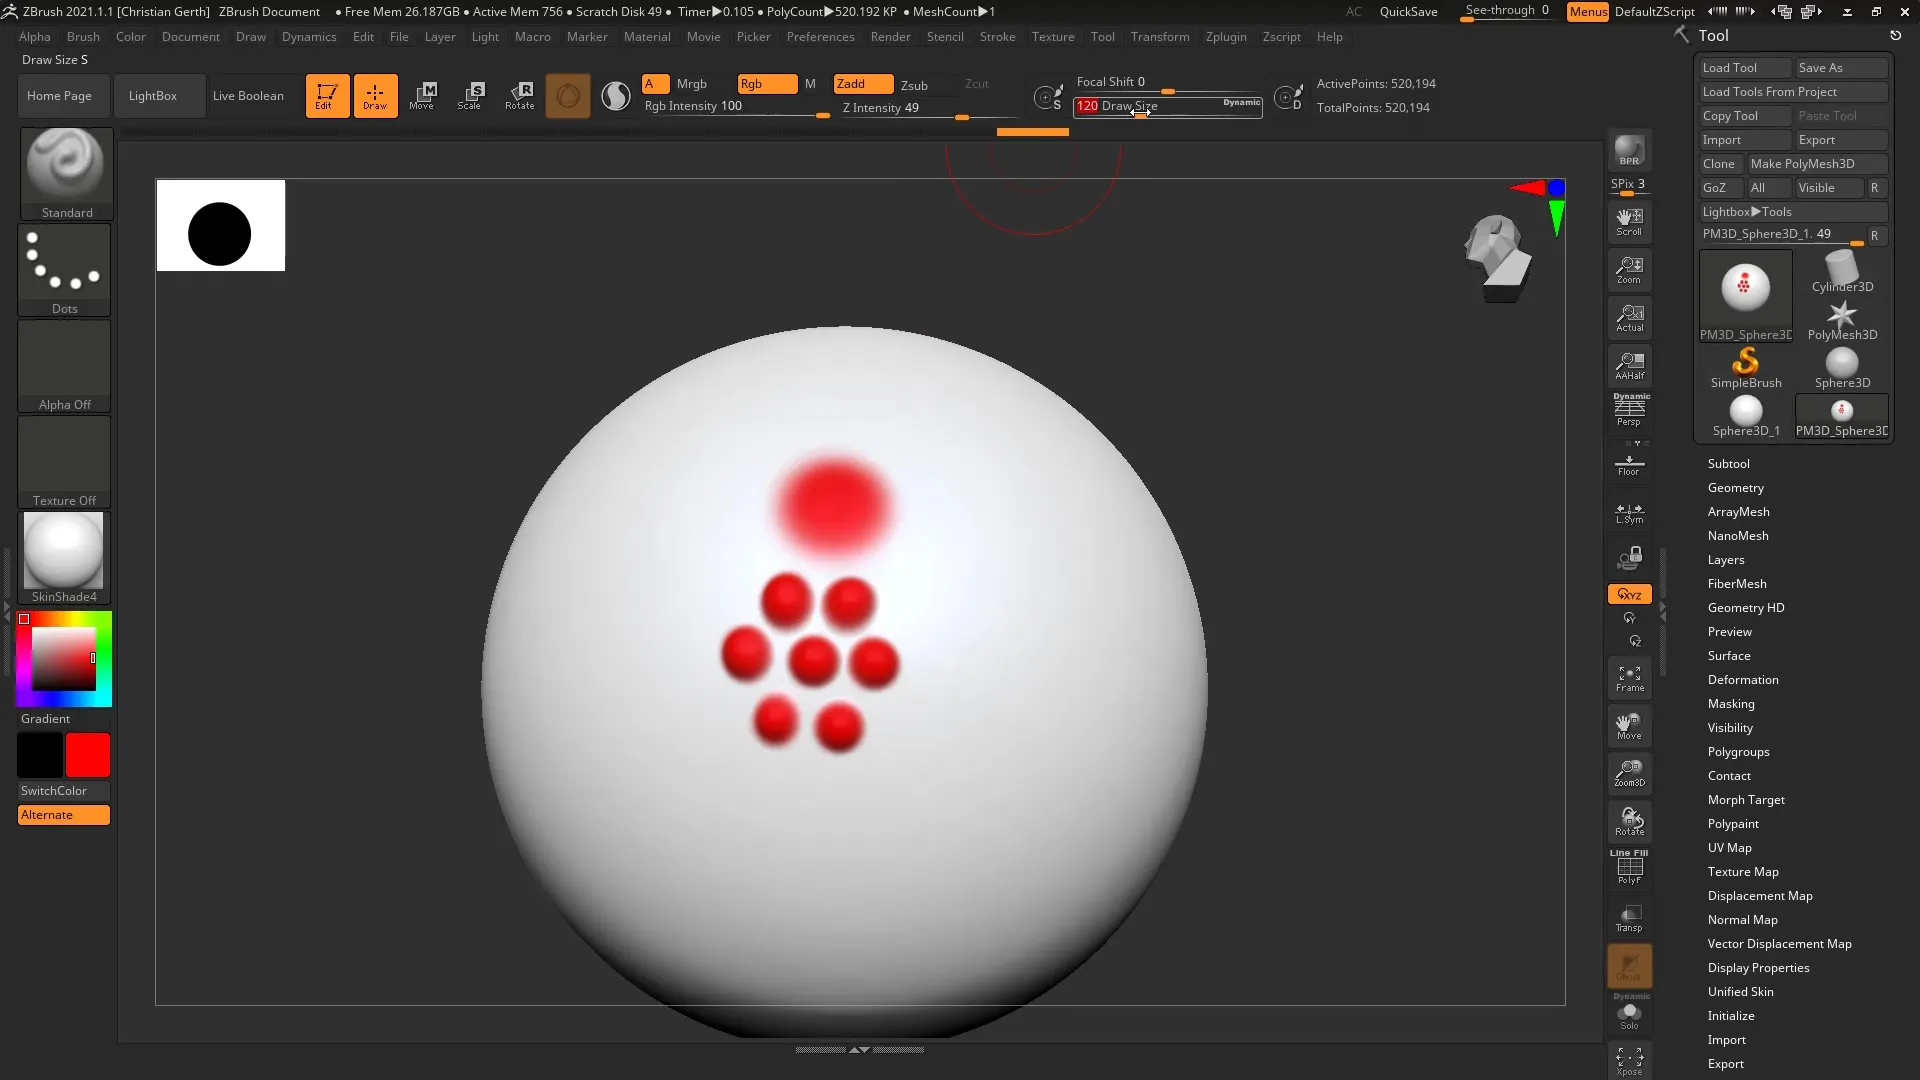Select the red main color swatch

pos(88,755)
